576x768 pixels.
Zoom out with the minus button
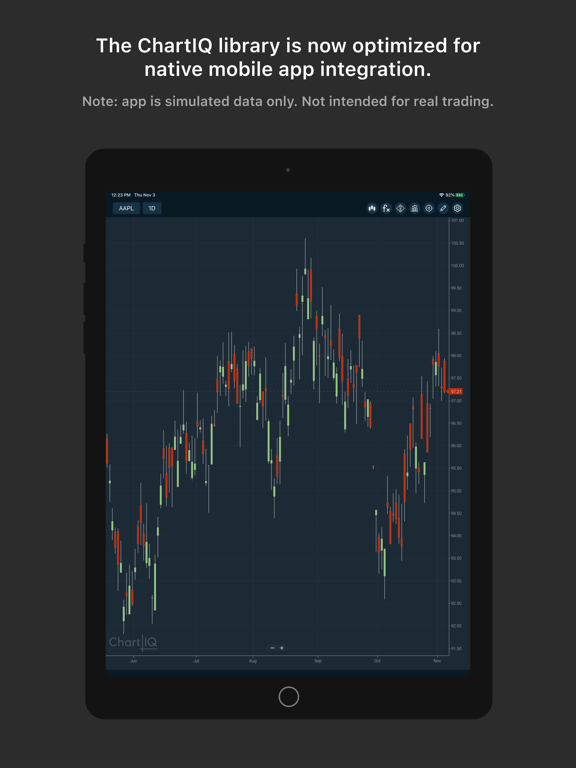[x=273, y=648]
